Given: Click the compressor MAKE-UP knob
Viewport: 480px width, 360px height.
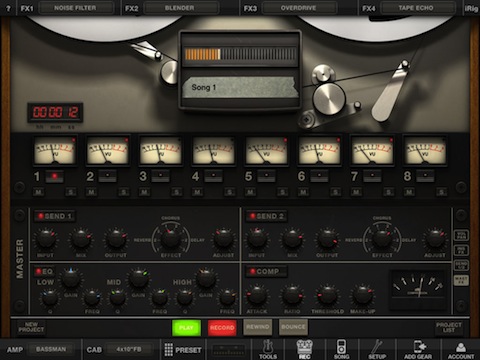Looking at the screenshot, I should pos(363,295).
